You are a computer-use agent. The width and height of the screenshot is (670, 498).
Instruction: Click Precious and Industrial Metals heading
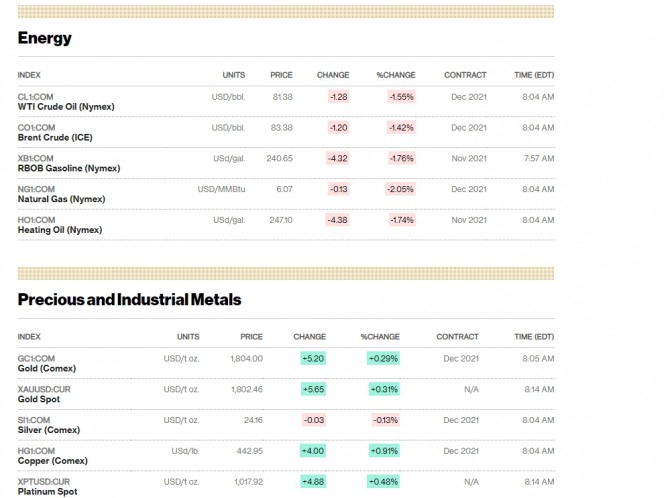click(129, 299)
